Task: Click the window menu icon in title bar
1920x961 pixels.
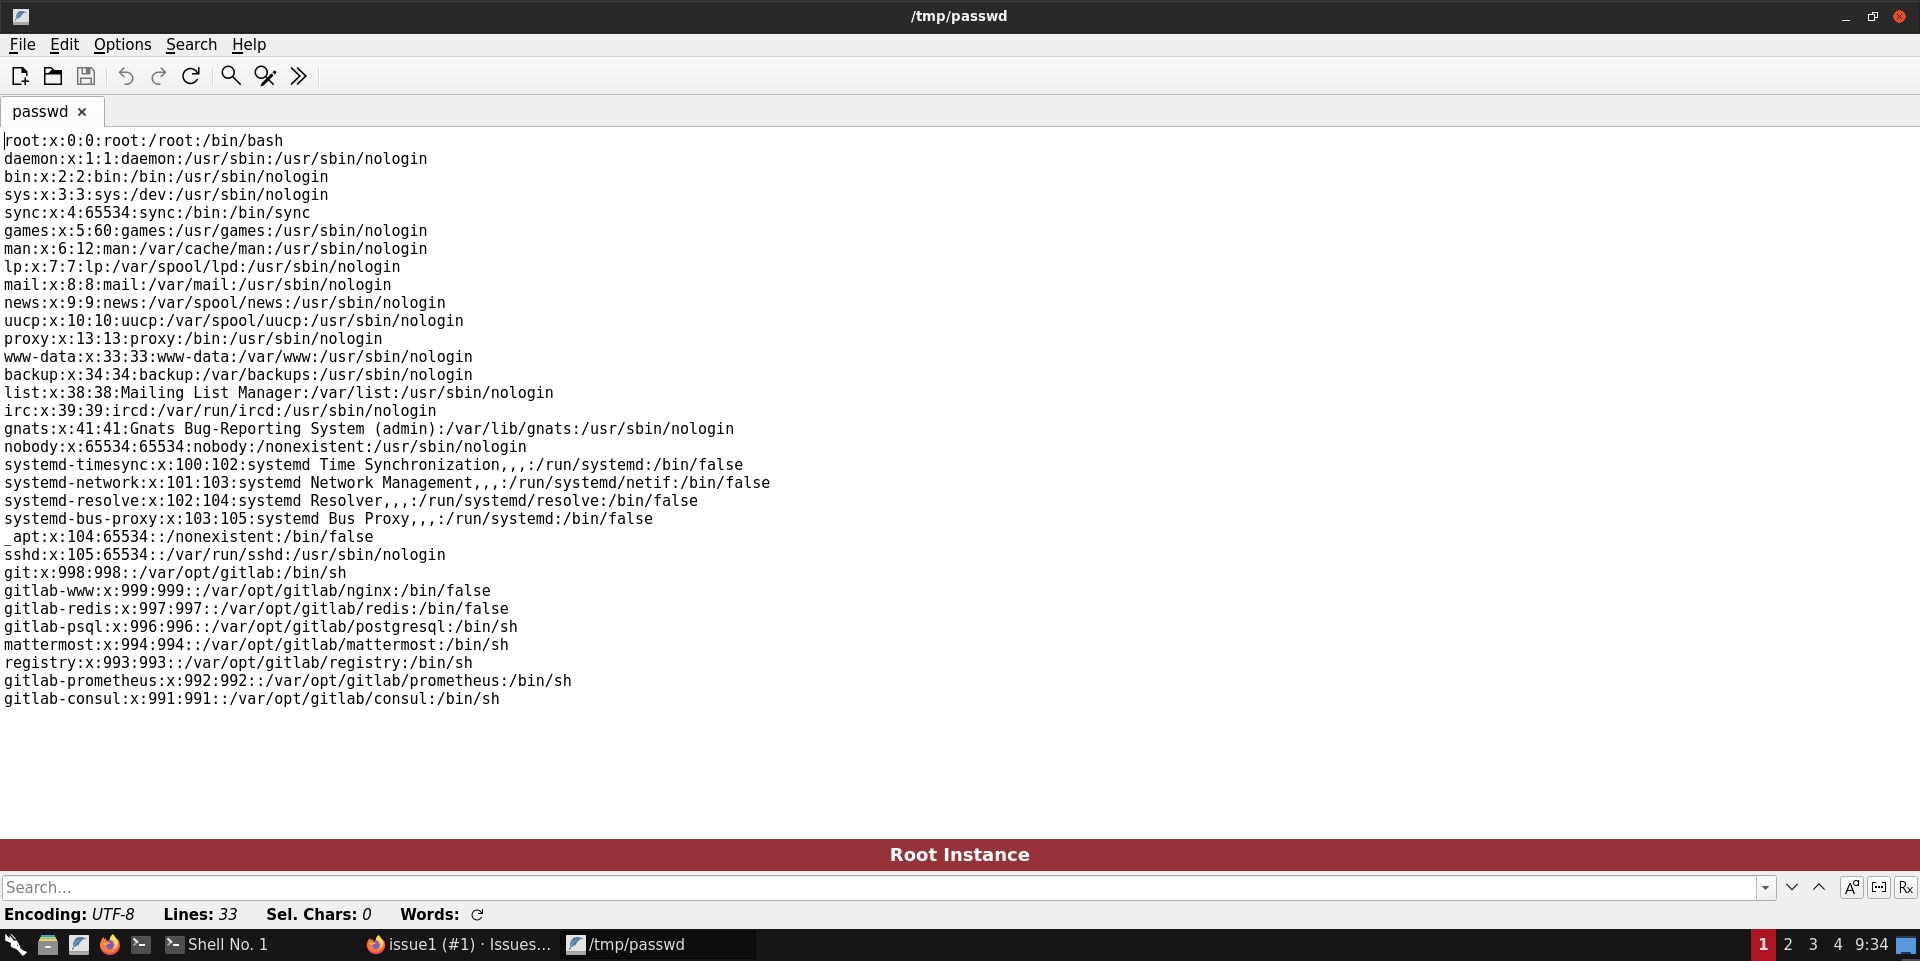Action: click(20, 16)
